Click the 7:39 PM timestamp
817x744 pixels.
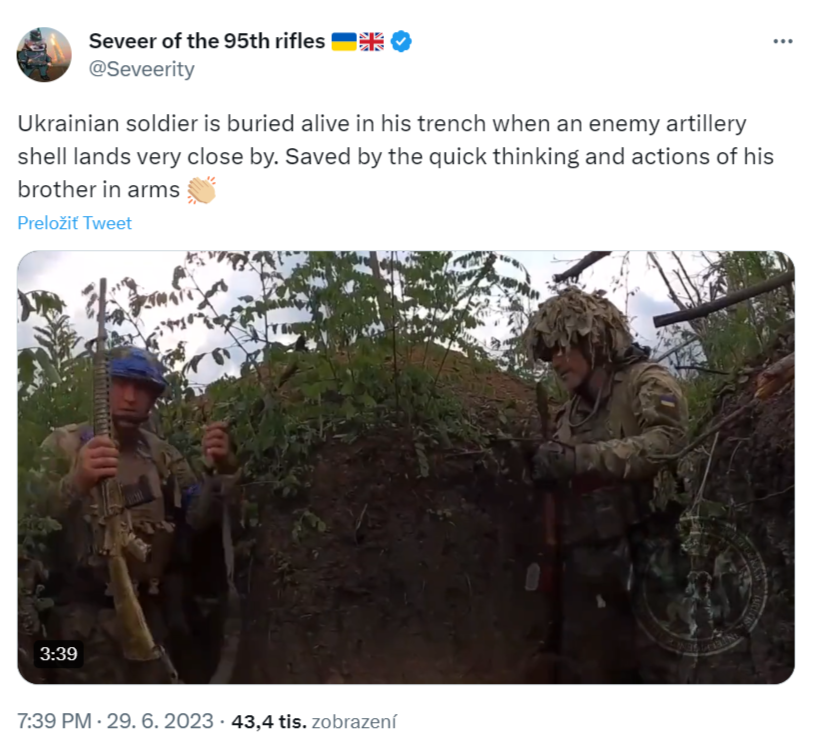[55, 721]
